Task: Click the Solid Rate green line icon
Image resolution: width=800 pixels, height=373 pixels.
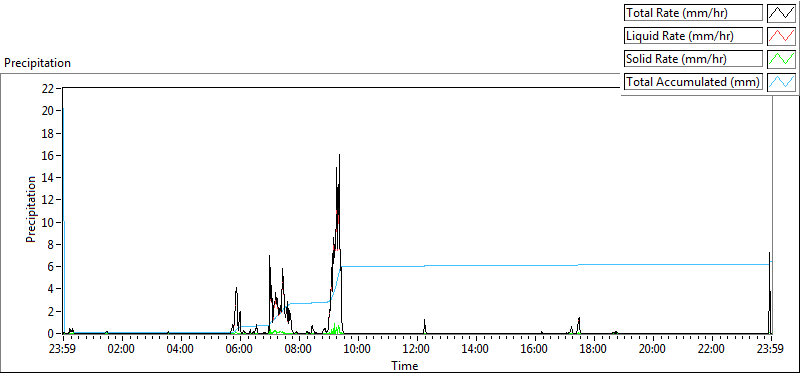Action: 782,59
